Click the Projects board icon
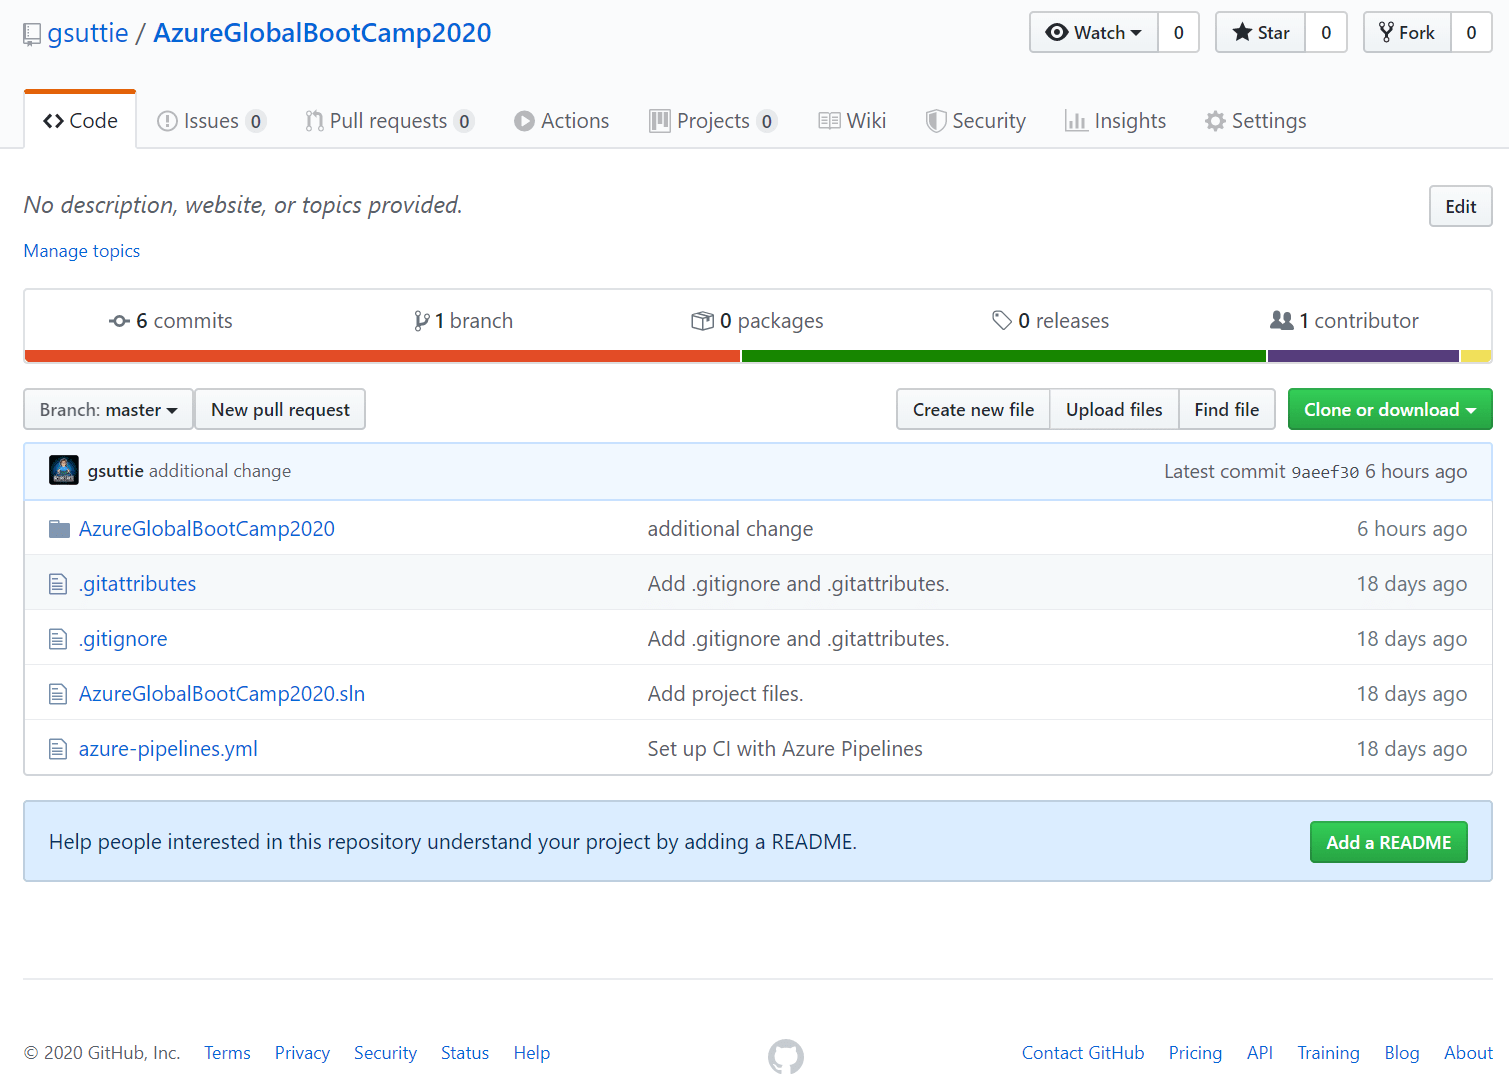Viewport: 1509px width, 1085px height. (660, 121)
